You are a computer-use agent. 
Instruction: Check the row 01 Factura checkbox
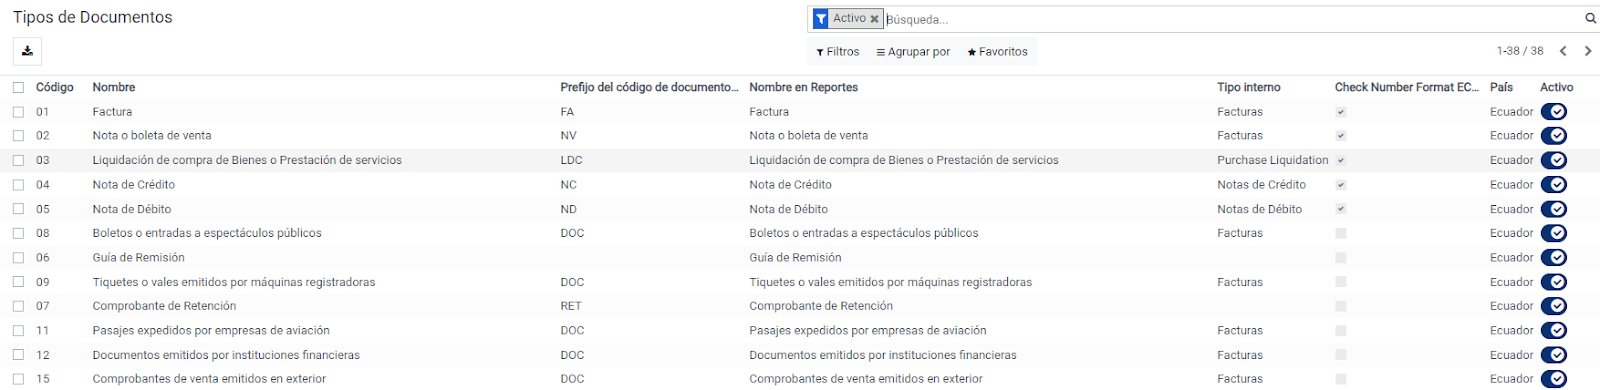point(18,112)
